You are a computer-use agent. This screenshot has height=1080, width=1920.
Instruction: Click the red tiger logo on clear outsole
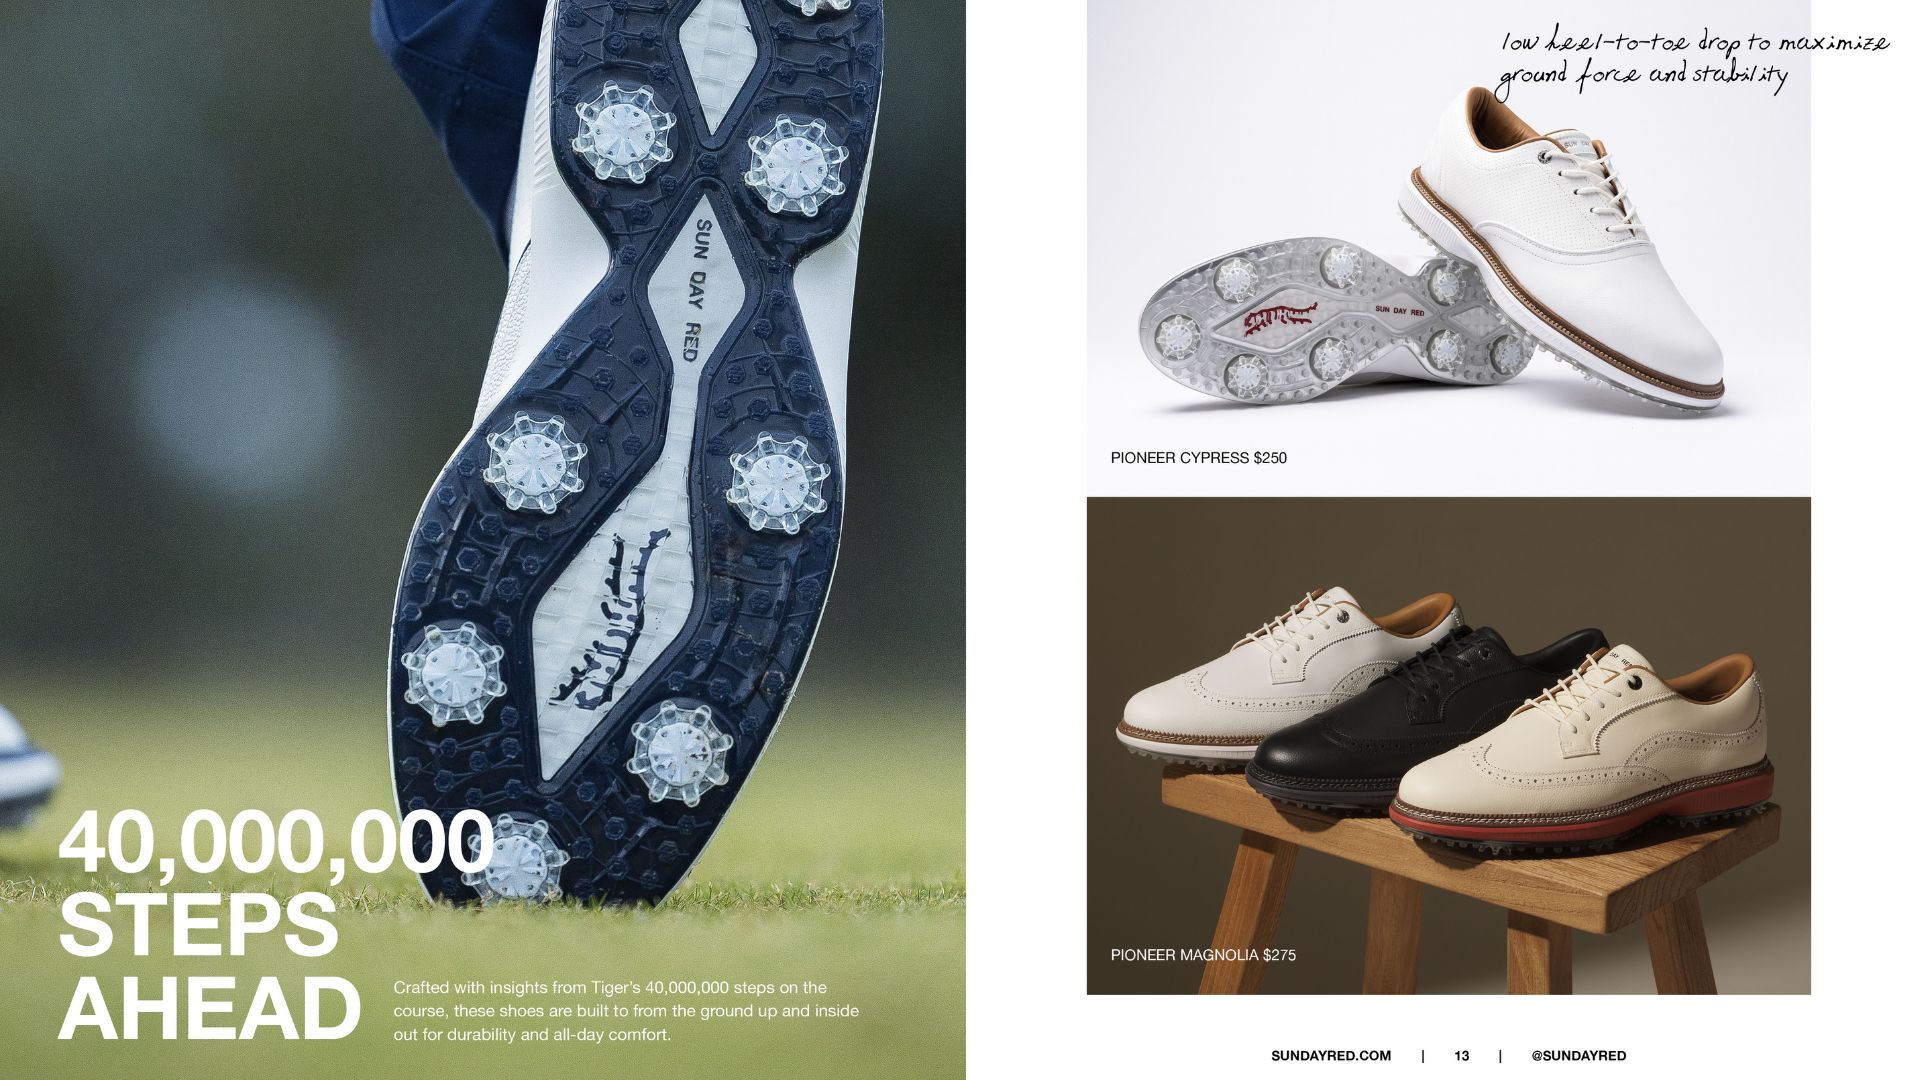pos(1283,317)
